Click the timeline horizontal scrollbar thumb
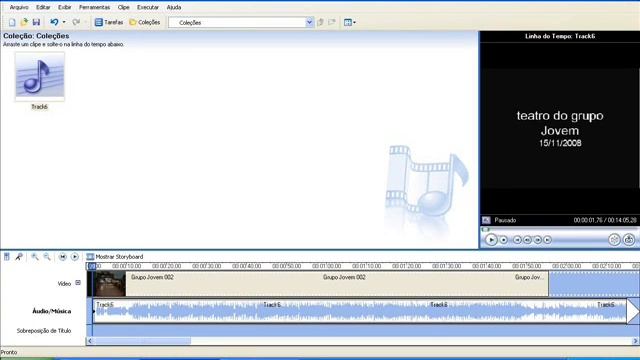The height and width of the screenshot is (360, 640). 142,341
